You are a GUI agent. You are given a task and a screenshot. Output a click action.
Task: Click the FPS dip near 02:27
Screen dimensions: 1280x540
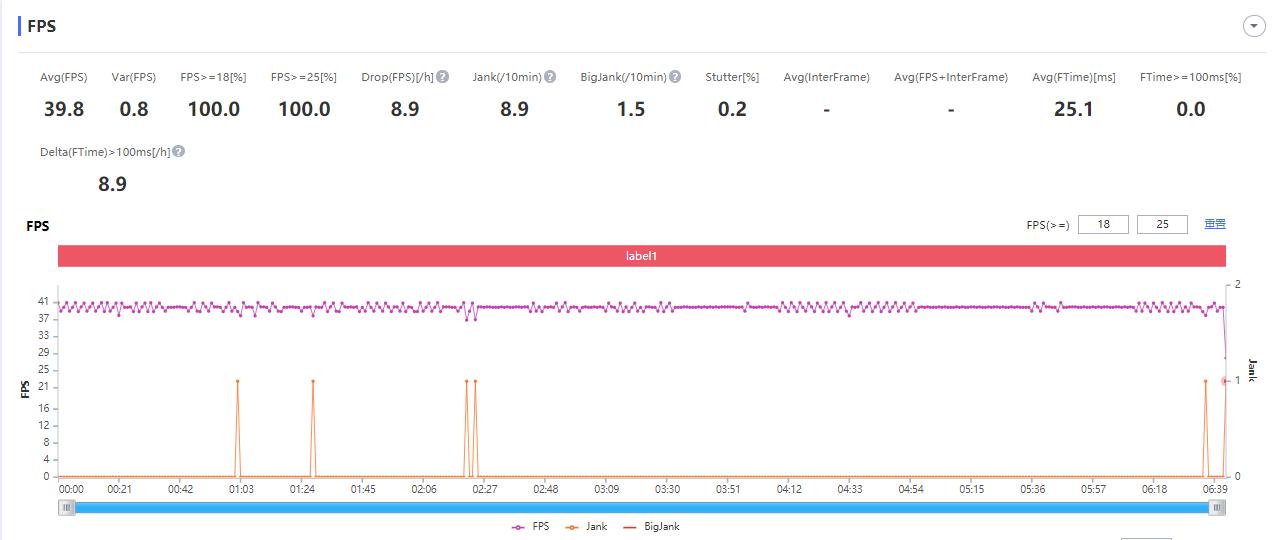475,319
